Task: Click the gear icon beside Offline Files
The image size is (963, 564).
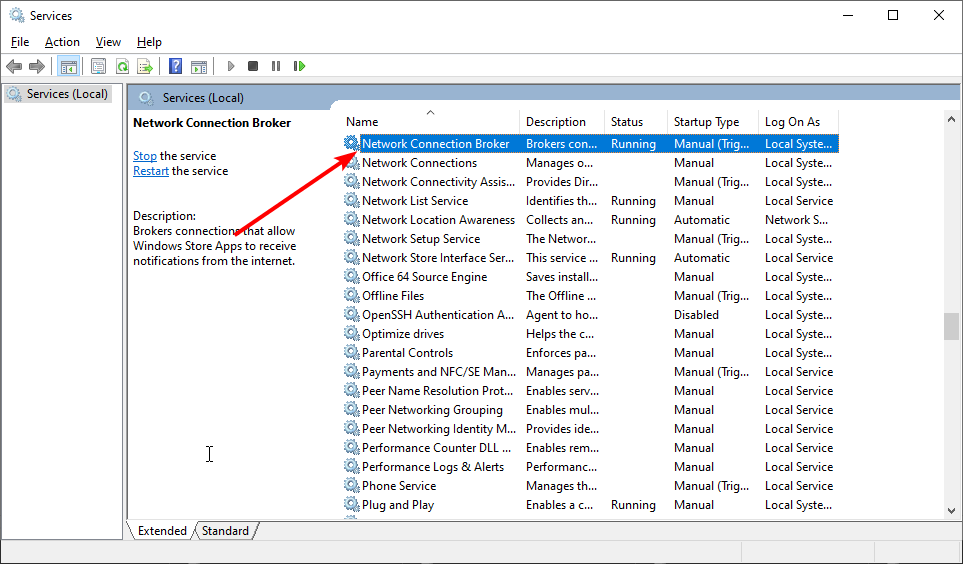Action: [x=351, y=296]
